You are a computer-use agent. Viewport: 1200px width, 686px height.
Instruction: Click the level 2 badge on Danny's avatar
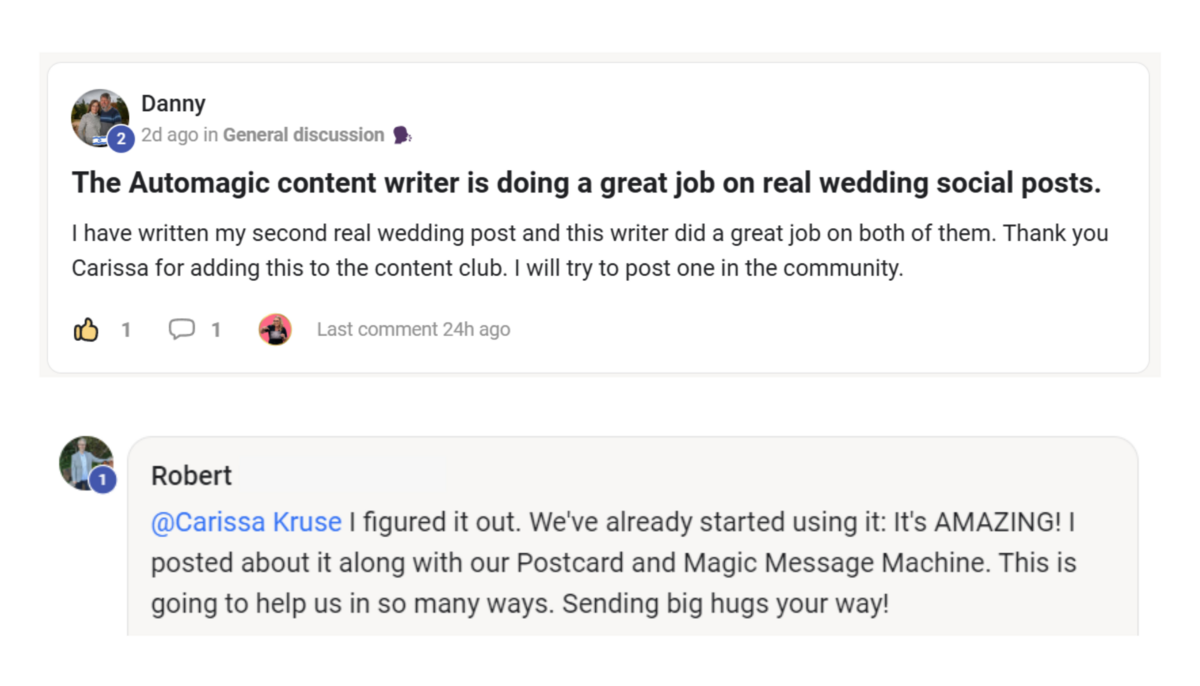[x=120, y=140]
